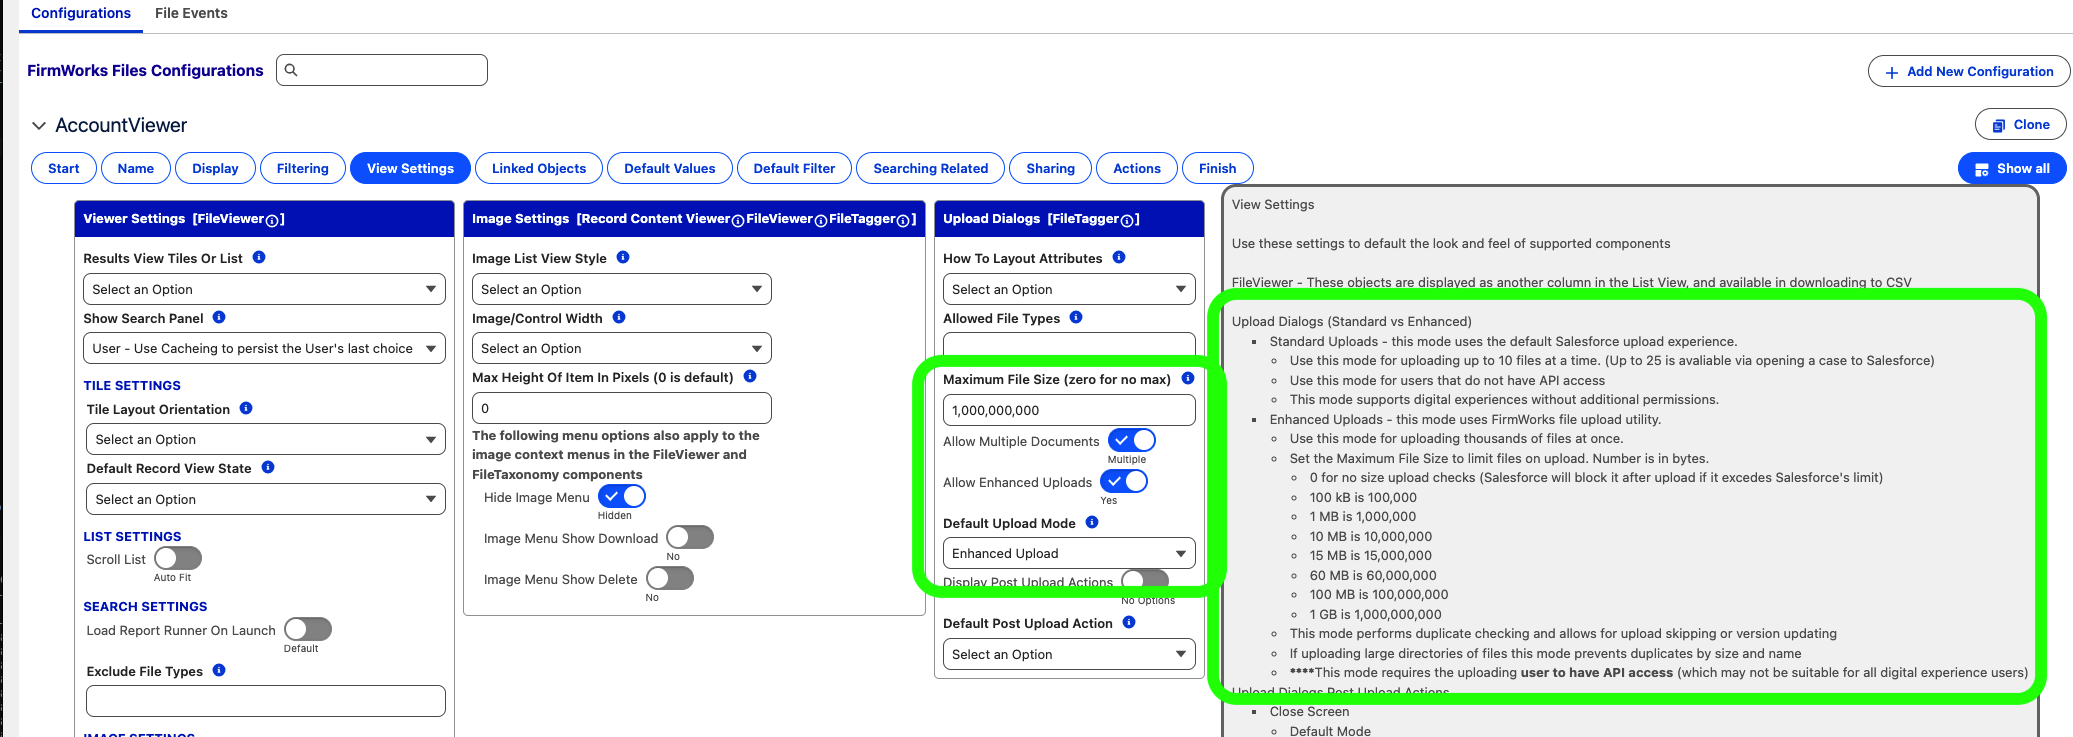This screenshot has width=2073, height=737.
Task: Go to the Linked Objects step
Action: click(539, 168)
